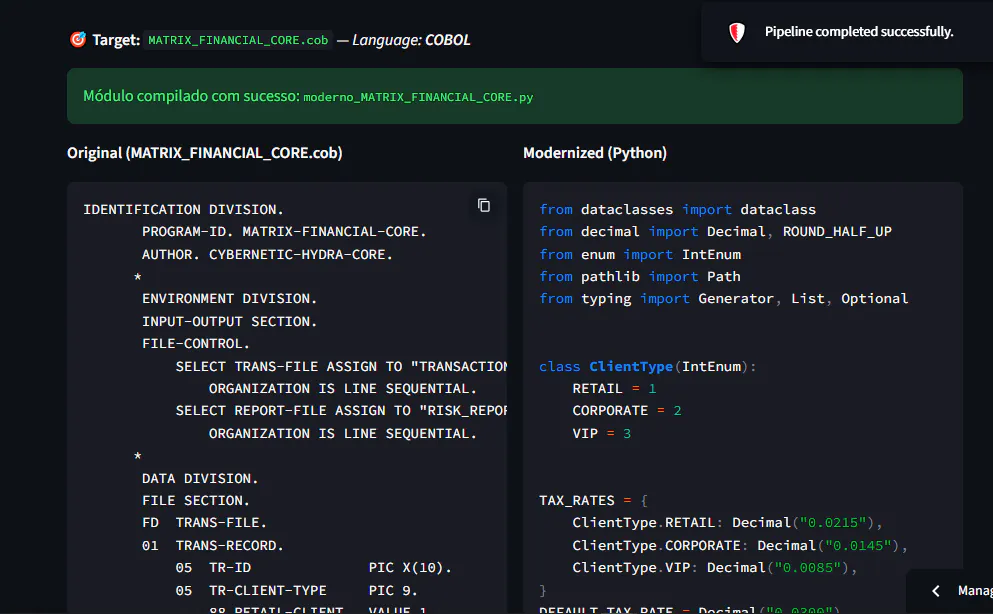The width and height of the screenshot is (993, 614).
Task: Click the 'CORPORATE = 2' line
Action: (x=627, y=411)
